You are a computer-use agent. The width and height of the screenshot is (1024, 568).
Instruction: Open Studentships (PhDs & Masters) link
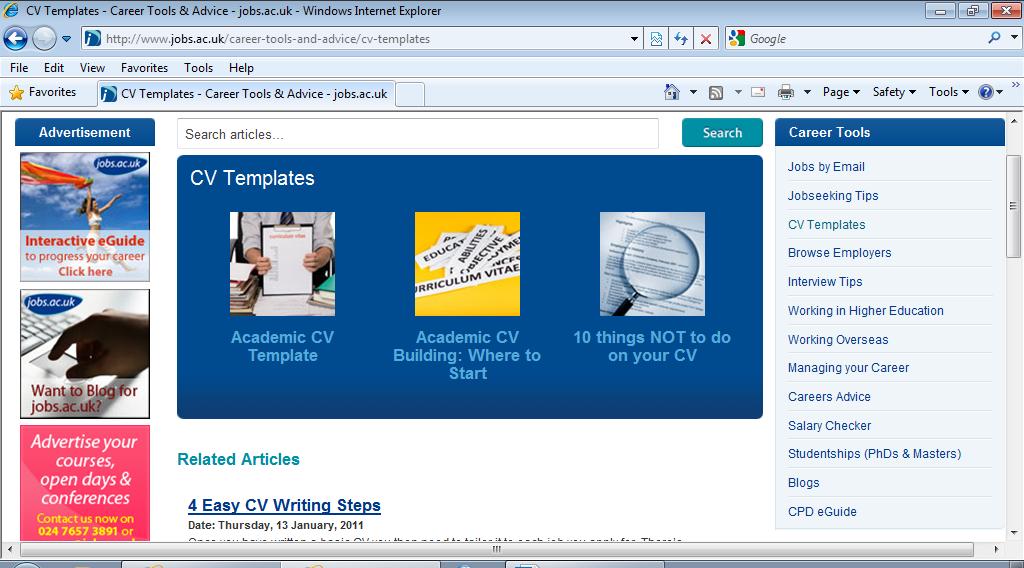pyautogui.click(x=874, y=454)
